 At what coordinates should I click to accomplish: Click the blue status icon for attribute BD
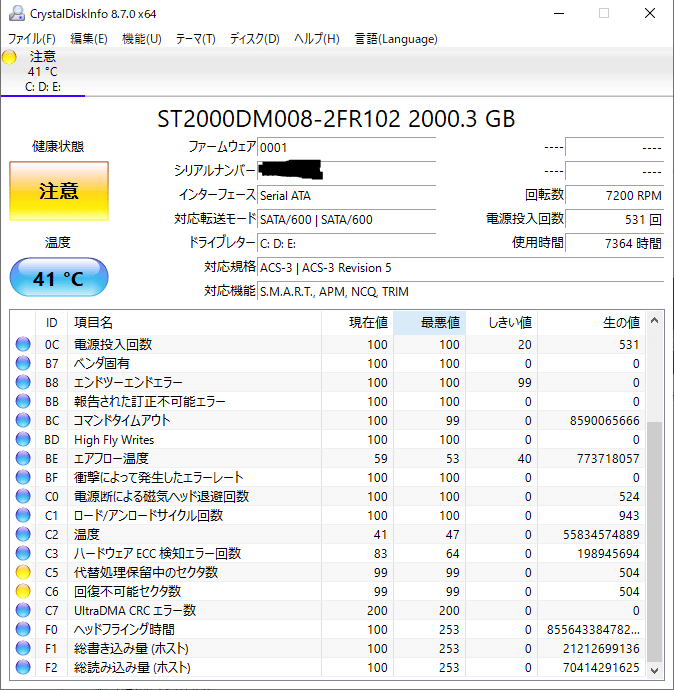tap(23, 439)
